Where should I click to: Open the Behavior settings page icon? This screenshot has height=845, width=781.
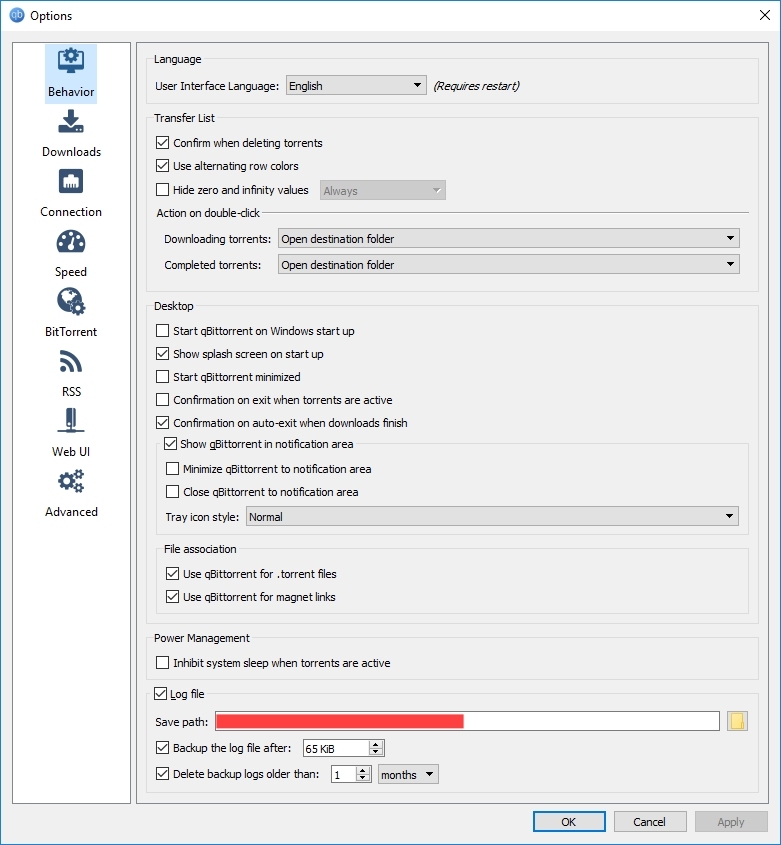click(71, 61)
